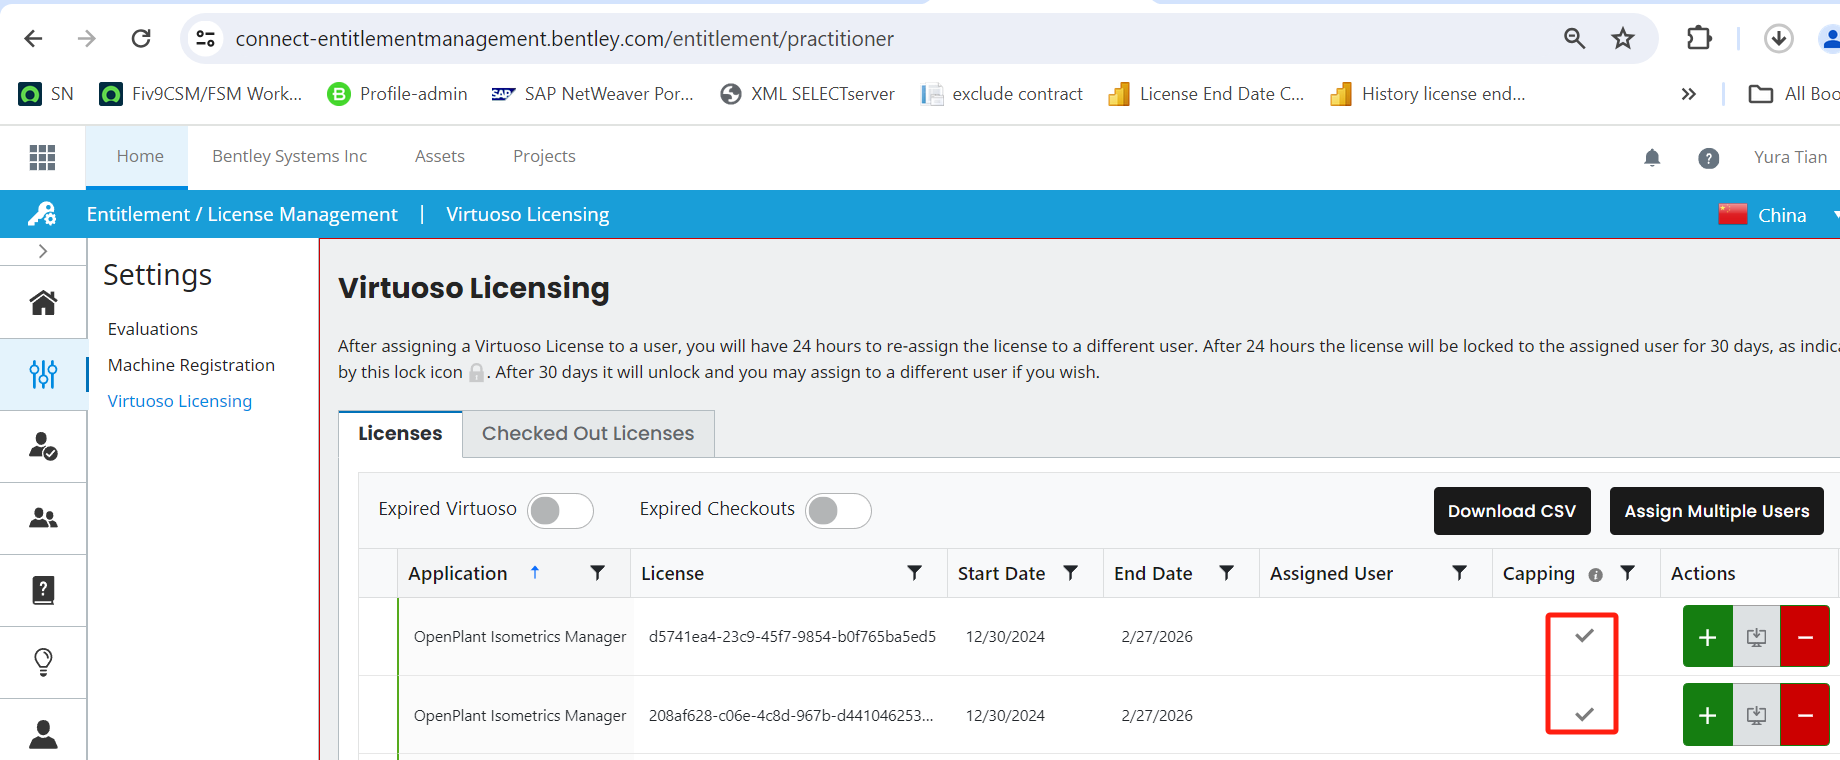This screenshot has height=760, width=1840.
Task: Open the XML SELECTserver bookmark
Action: 807,94
